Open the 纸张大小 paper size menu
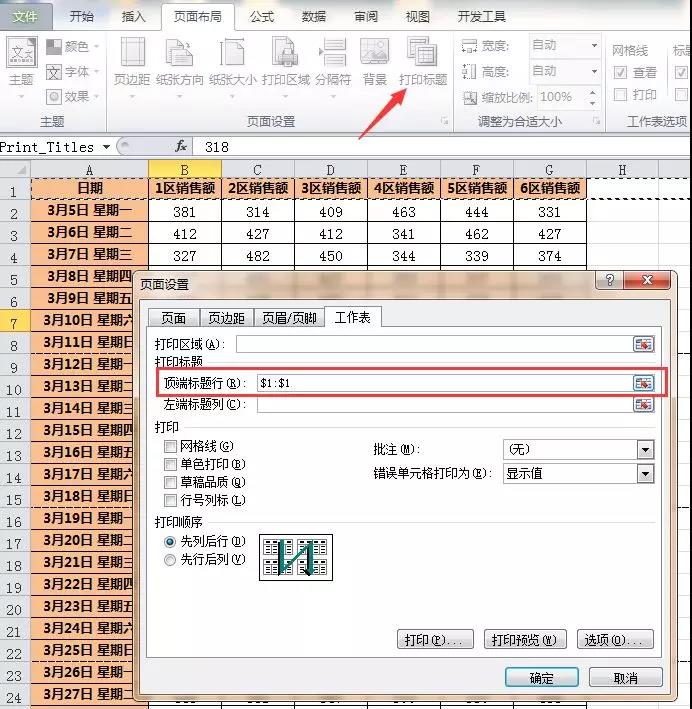The width and height of the screenshot is (692, 709). coord(232,67)
